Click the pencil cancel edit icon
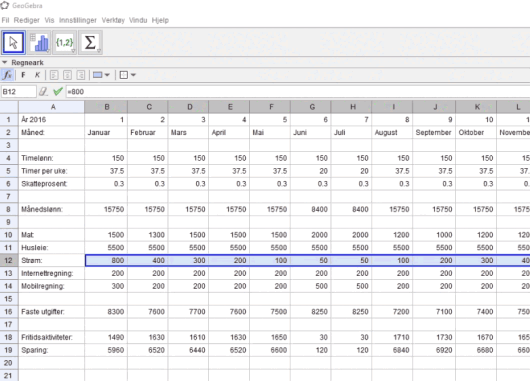This screenshot has height=381, width=530. point(43,92)
